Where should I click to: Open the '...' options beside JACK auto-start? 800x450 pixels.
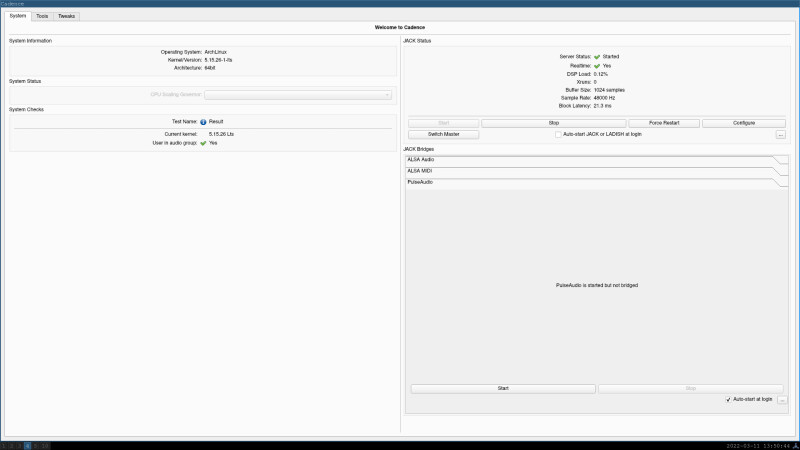click(781, 135)
